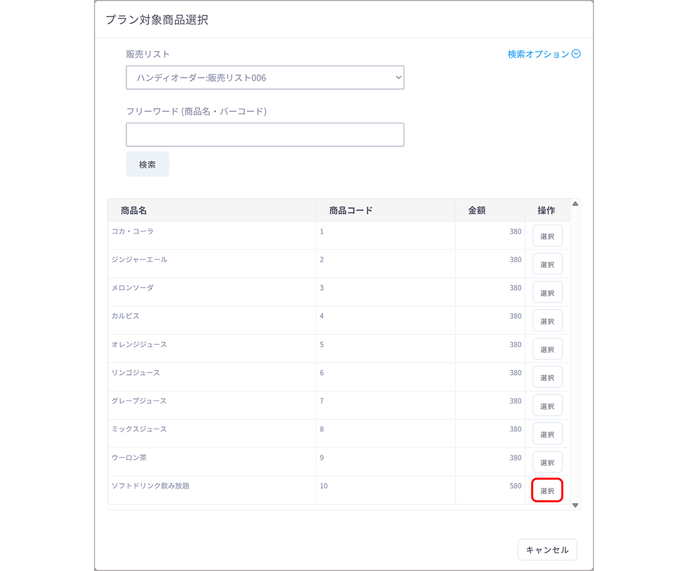This screenshot has width=688, height=571.
Task: Click the オレンジジュース product name
Action: tap(139, 345)
